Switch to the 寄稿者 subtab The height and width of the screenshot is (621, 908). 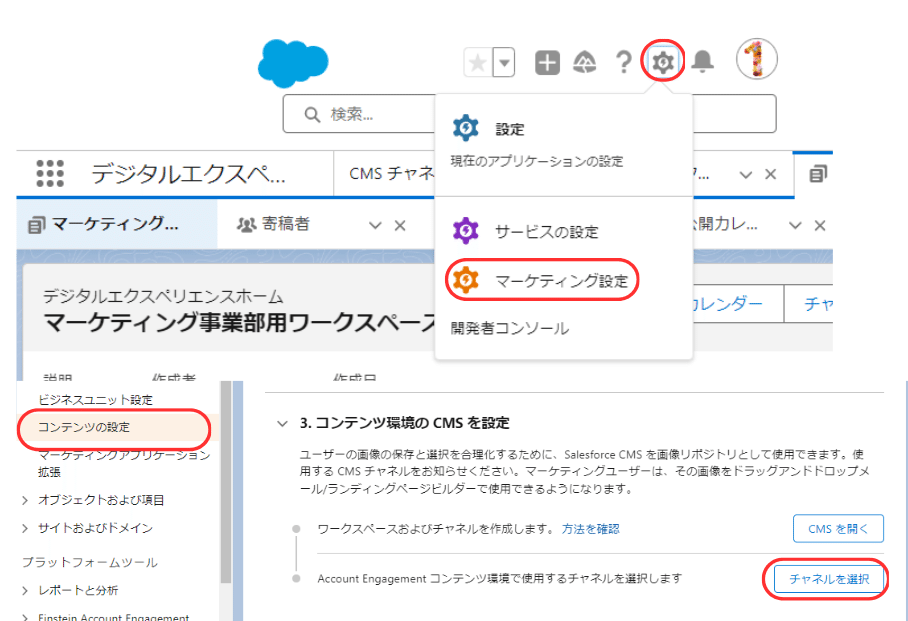(x=285, y=224)
